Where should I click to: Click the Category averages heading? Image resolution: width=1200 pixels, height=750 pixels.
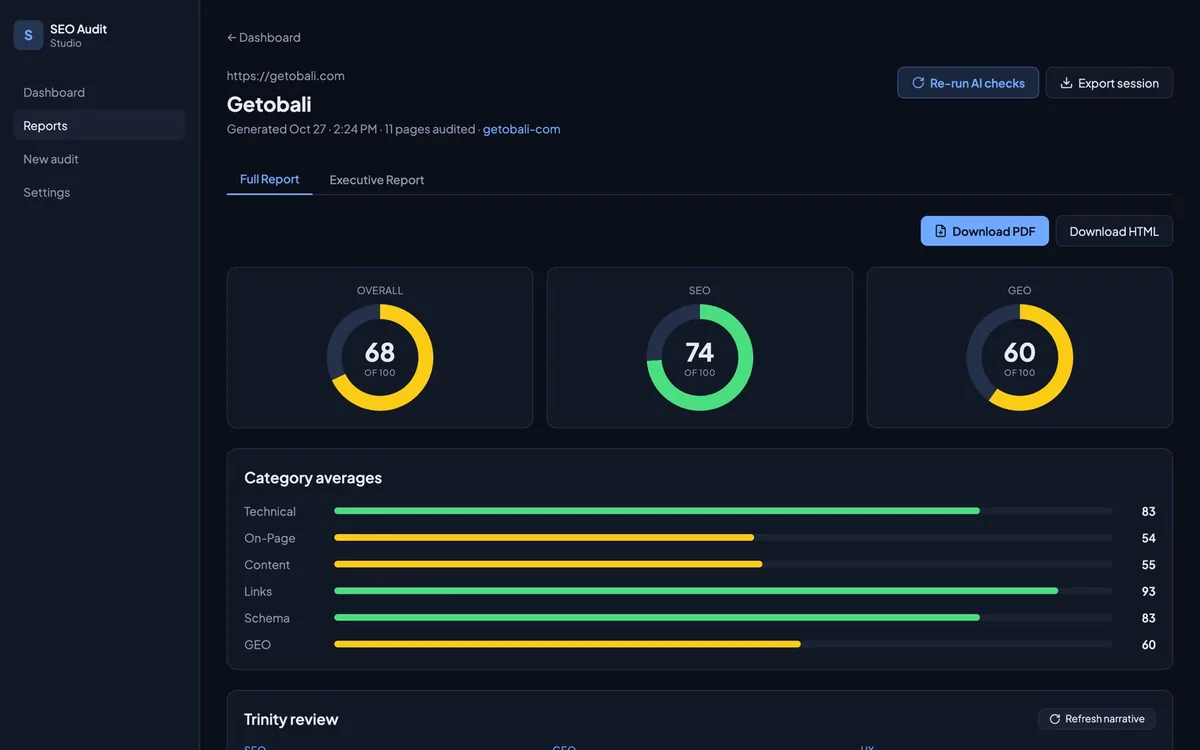[313, 478]
